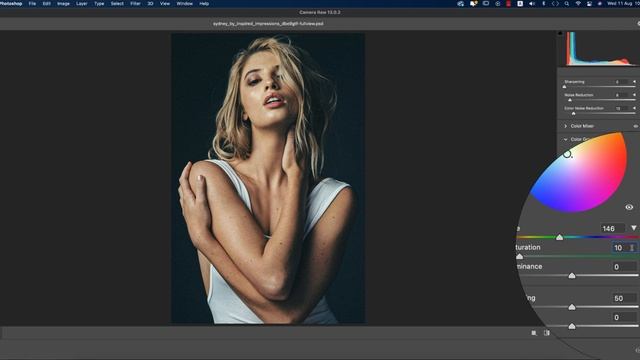This screenshot has height=360, width=640.
Task: Click the Saturation slider handle
Action: (x=520, y=256)
